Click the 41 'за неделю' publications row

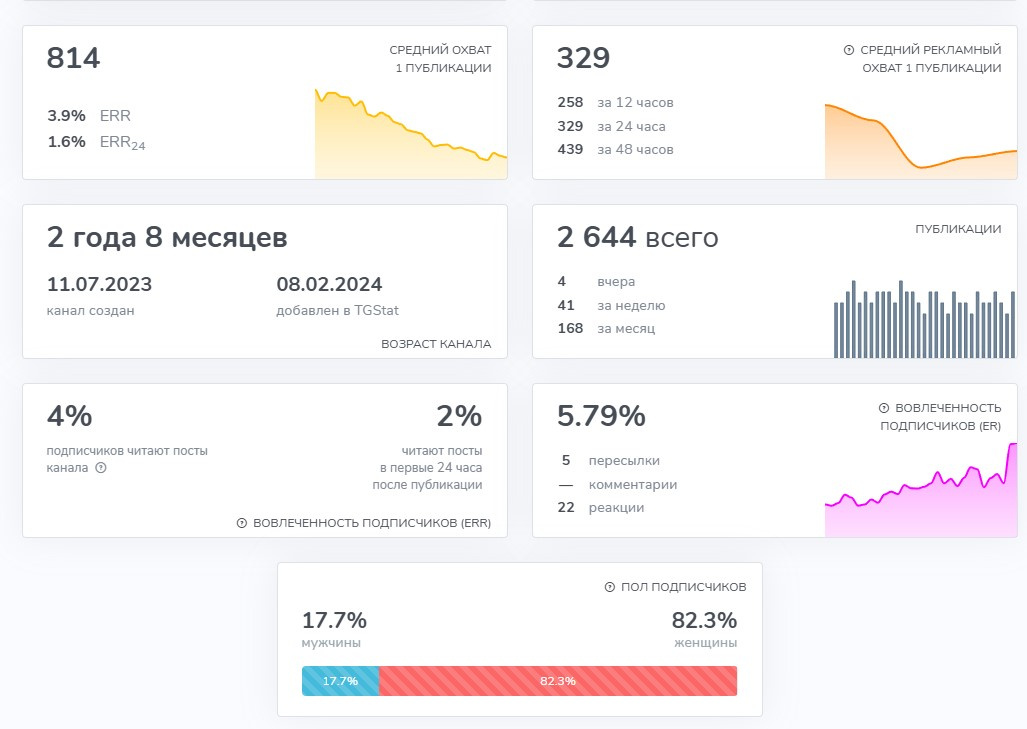coord(612,305)
